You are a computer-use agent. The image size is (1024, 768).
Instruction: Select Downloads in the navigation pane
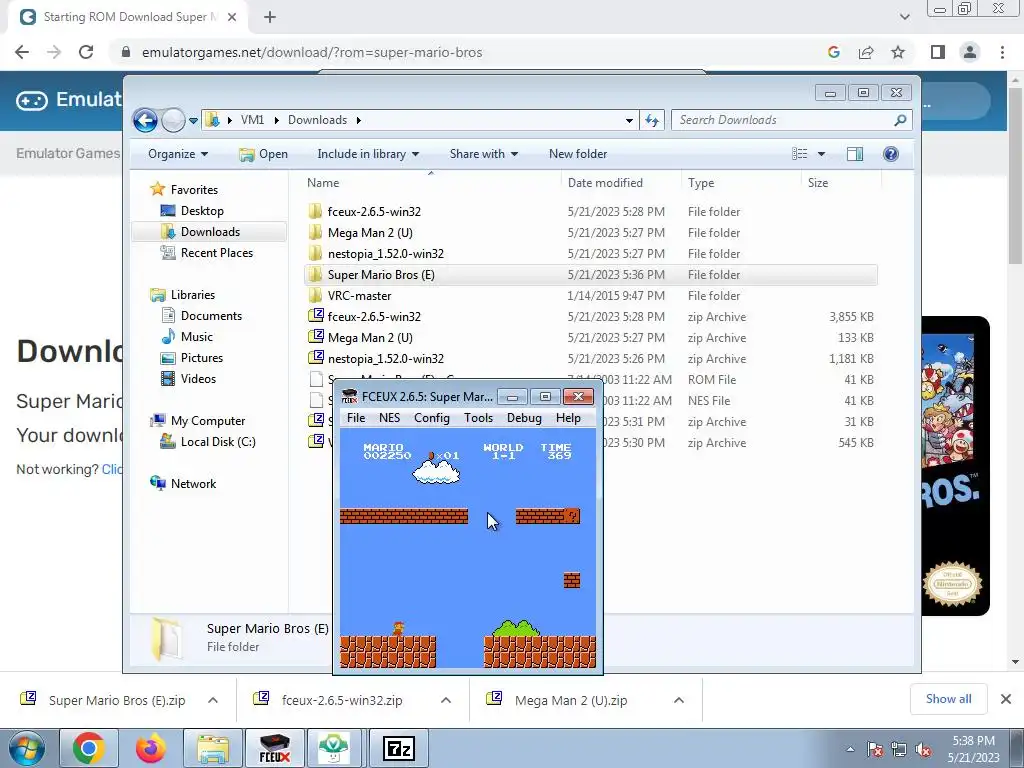(x=210, y=232)
